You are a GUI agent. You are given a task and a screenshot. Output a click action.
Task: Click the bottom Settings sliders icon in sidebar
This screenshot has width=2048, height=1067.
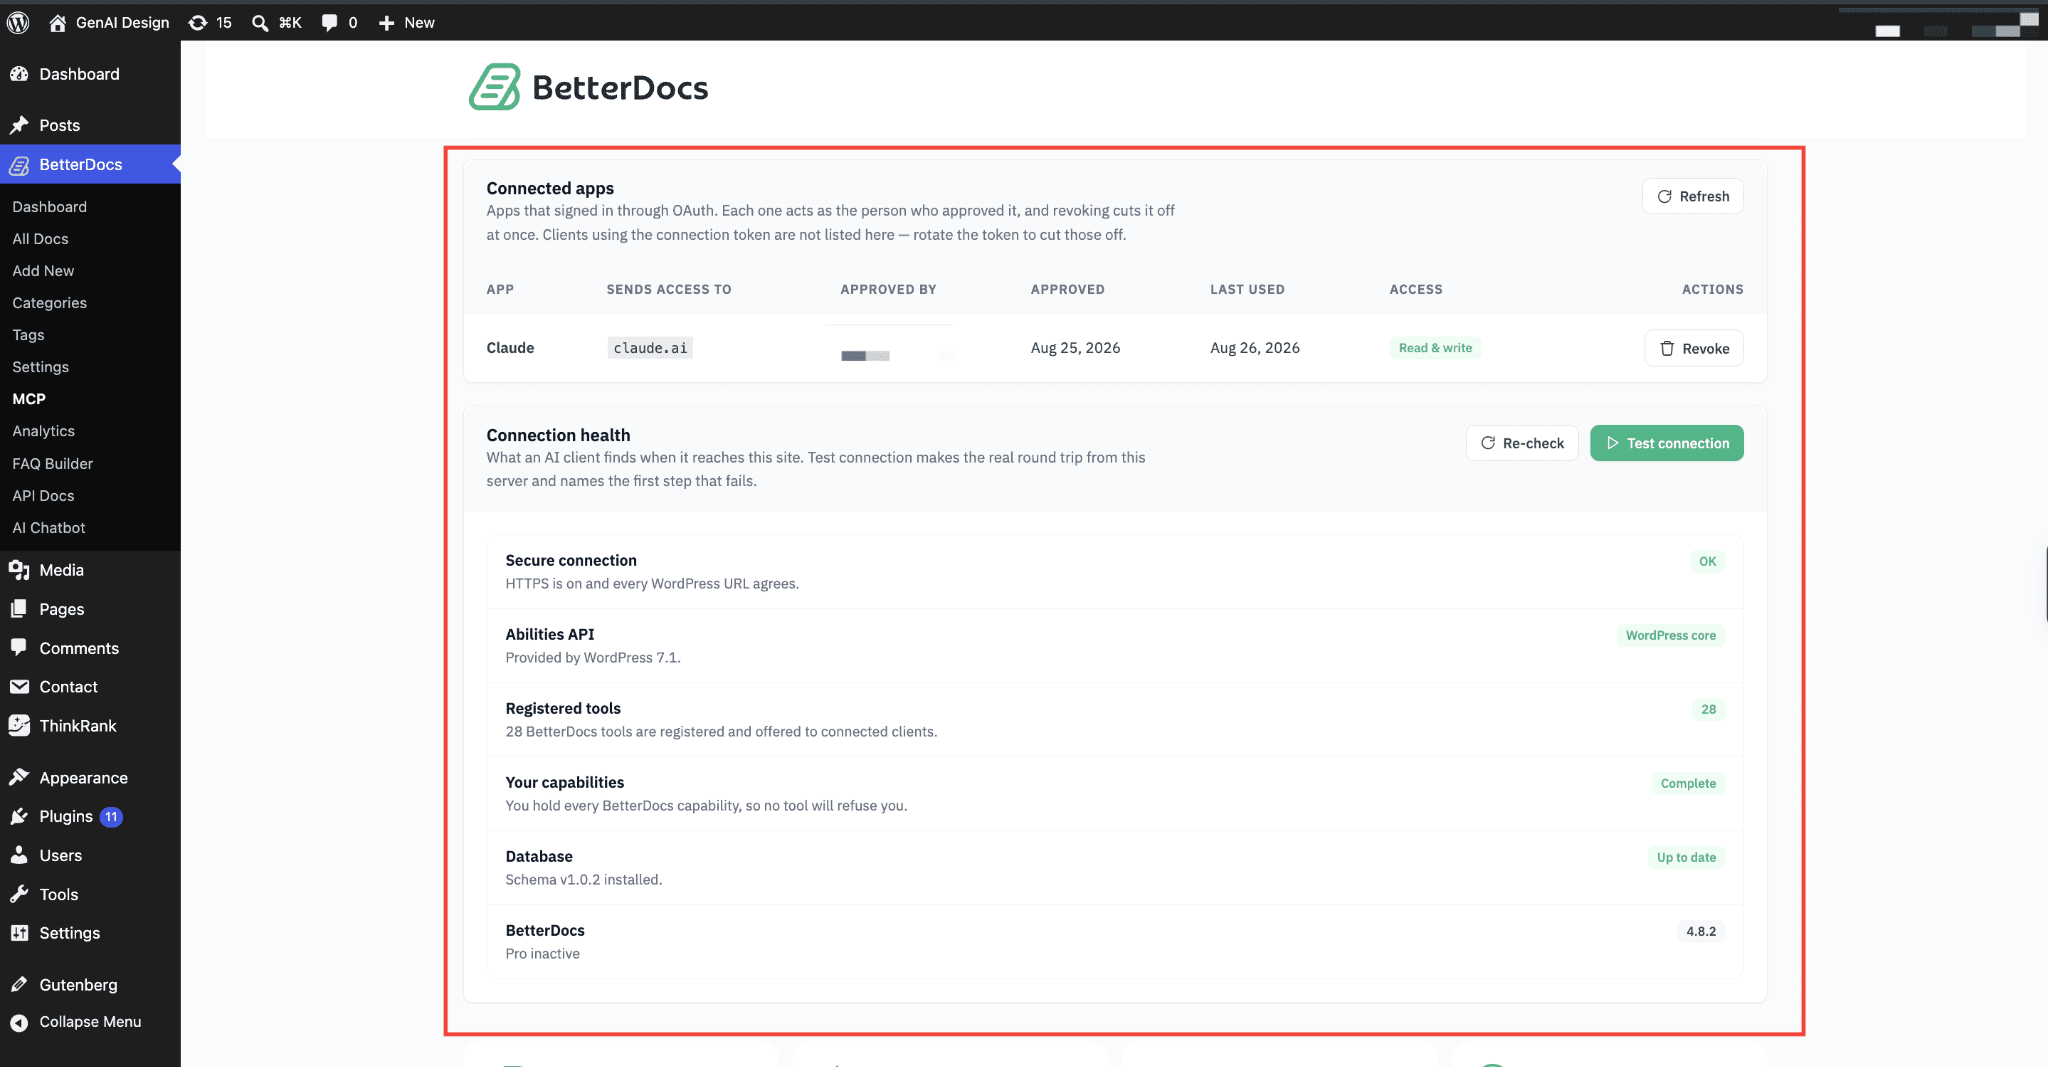pyautogui.click(x=19, y=933)
